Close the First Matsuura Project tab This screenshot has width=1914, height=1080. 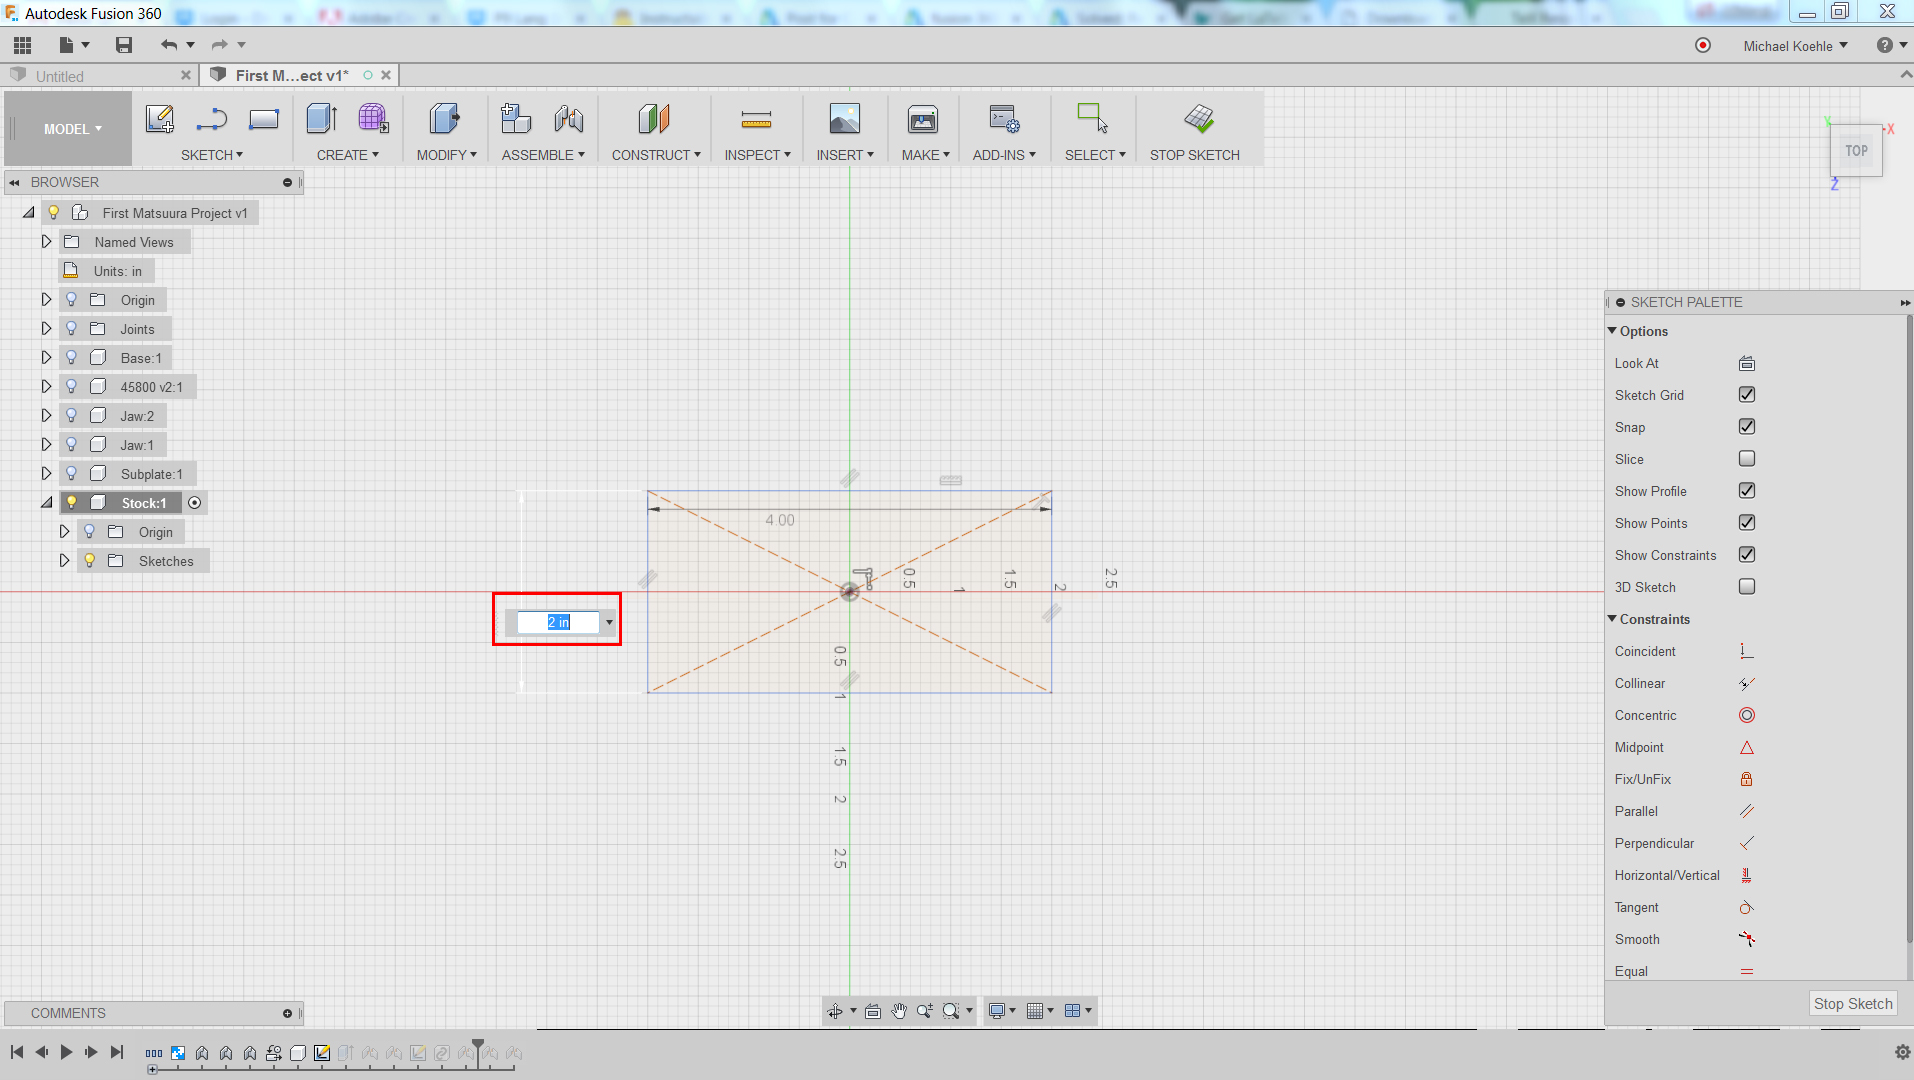[386, 75]
